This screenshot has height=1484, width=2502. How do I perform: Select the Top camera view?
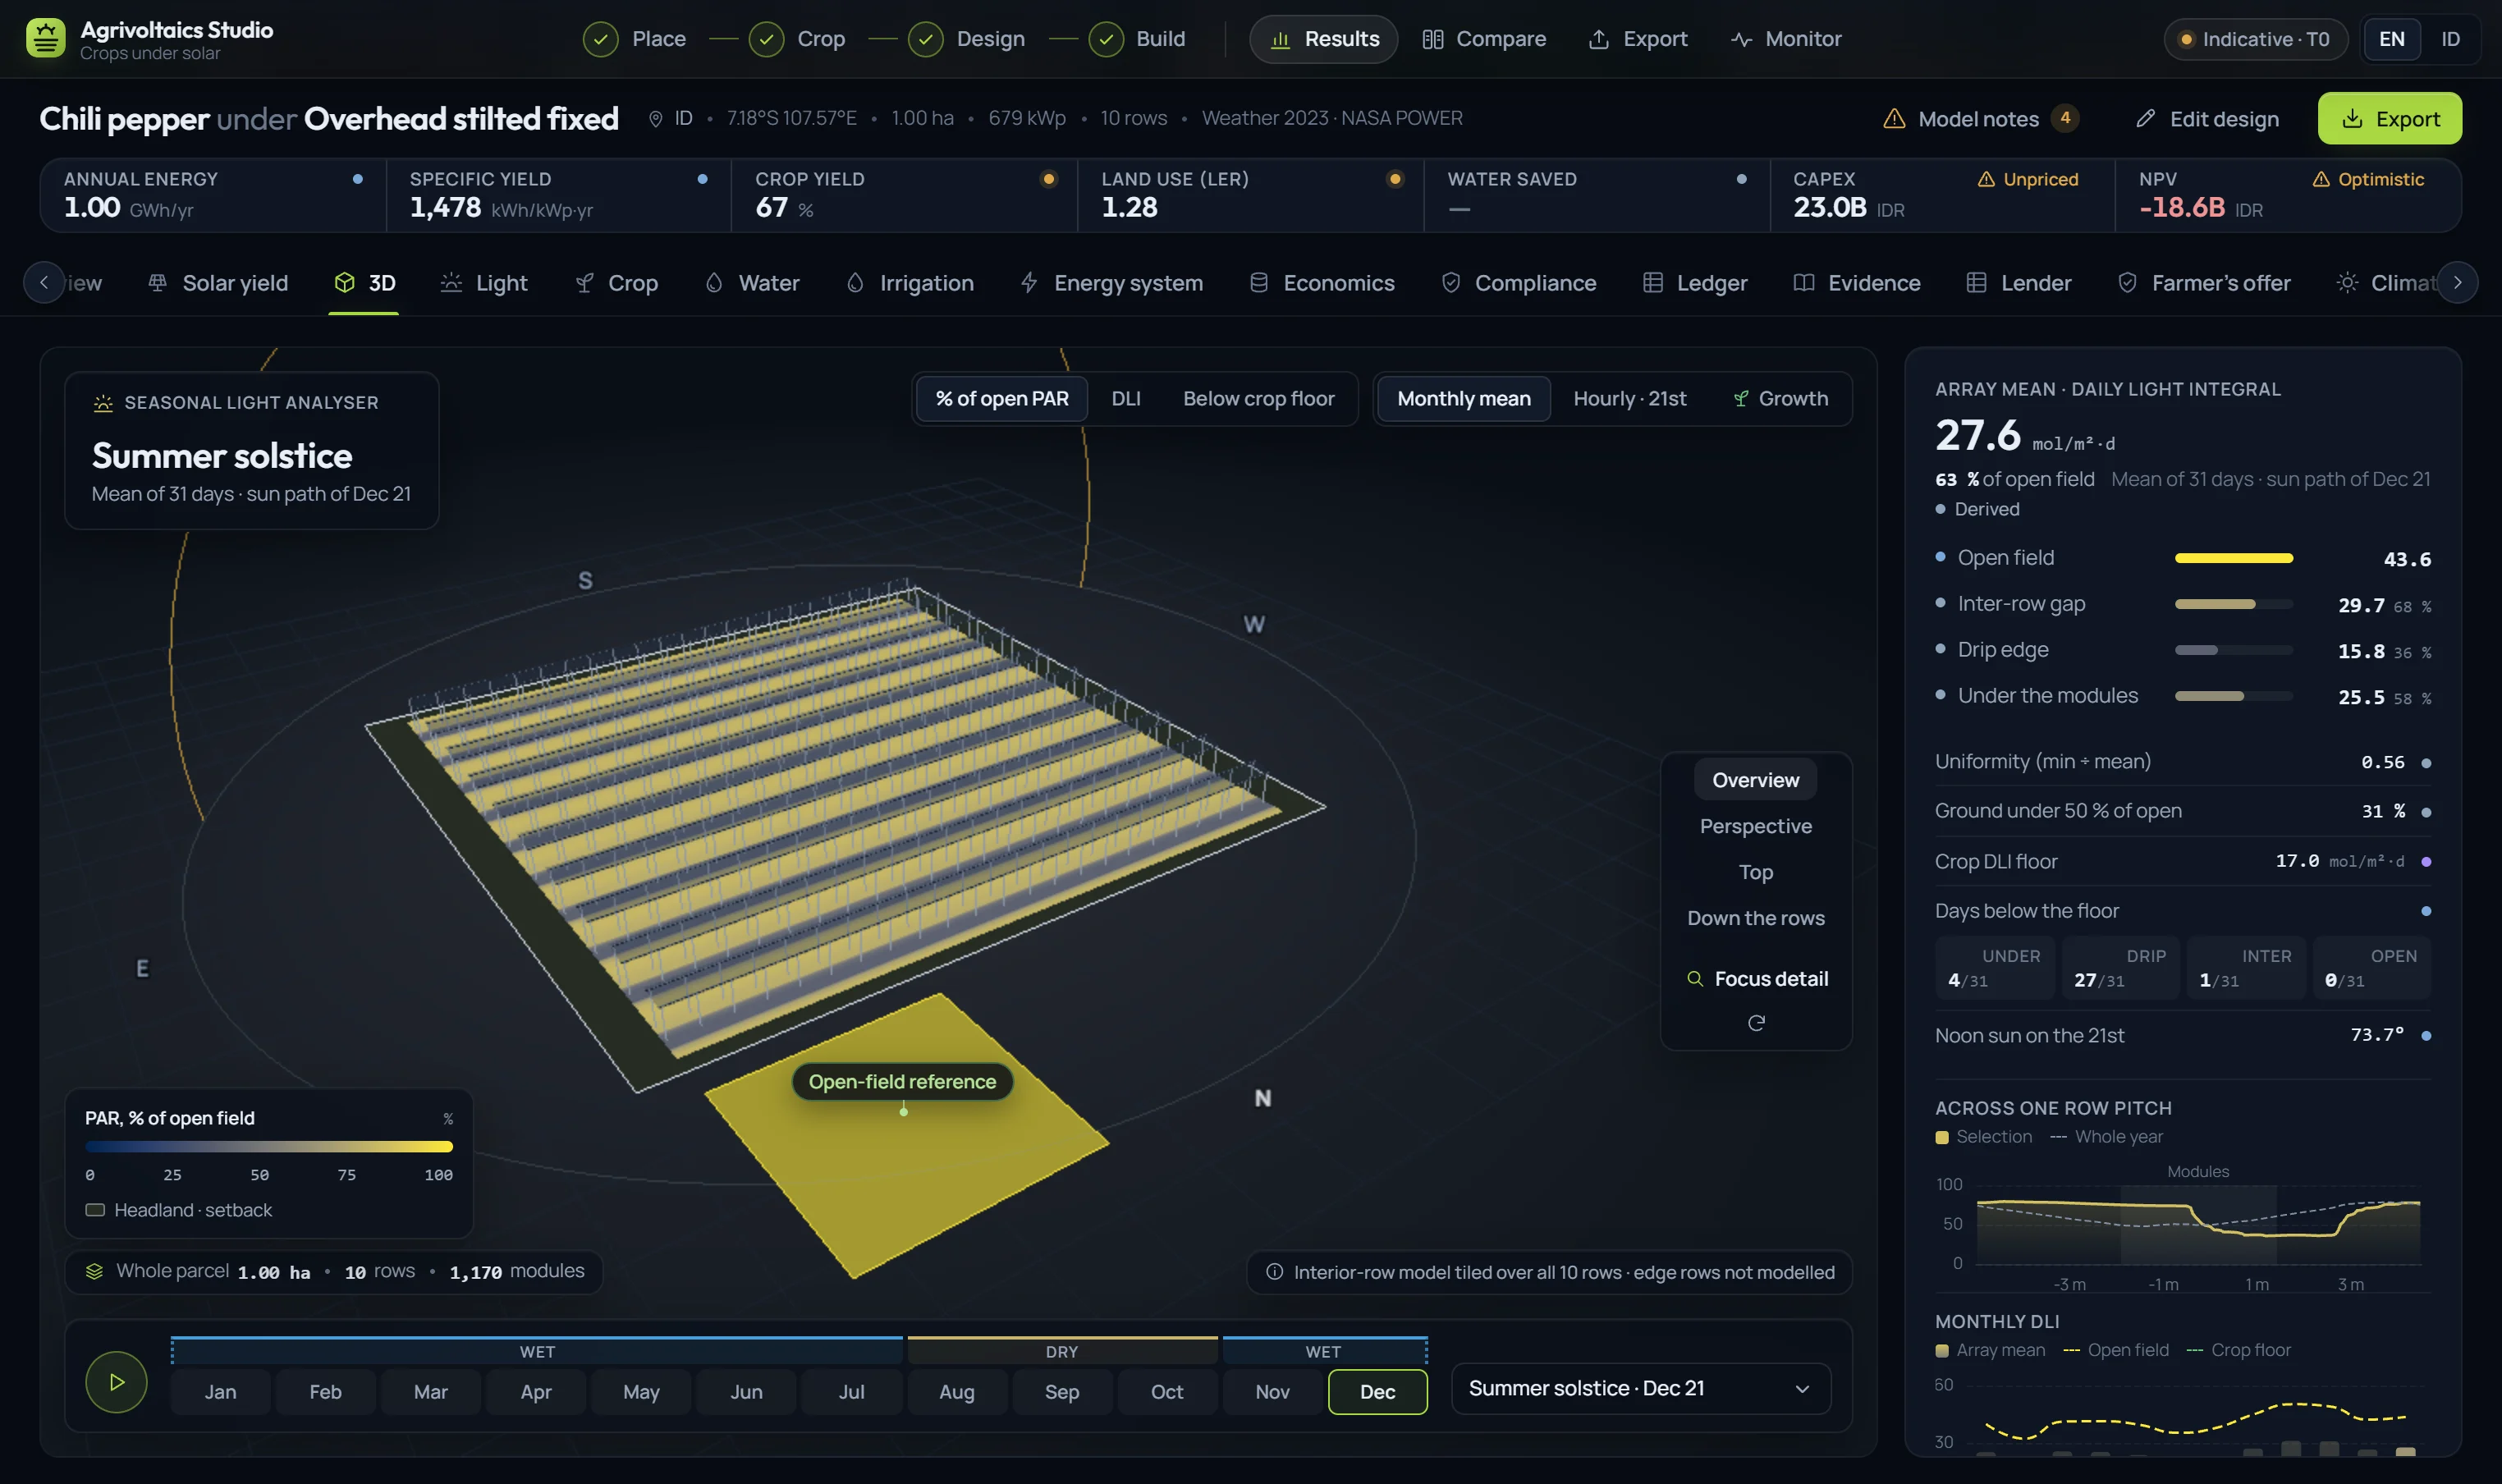pos(1755,872)
